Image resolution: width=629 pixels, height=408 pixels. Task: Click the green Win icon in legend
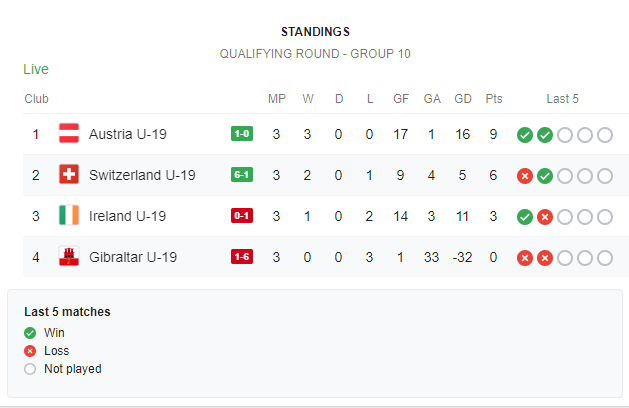tap(30, 333)
